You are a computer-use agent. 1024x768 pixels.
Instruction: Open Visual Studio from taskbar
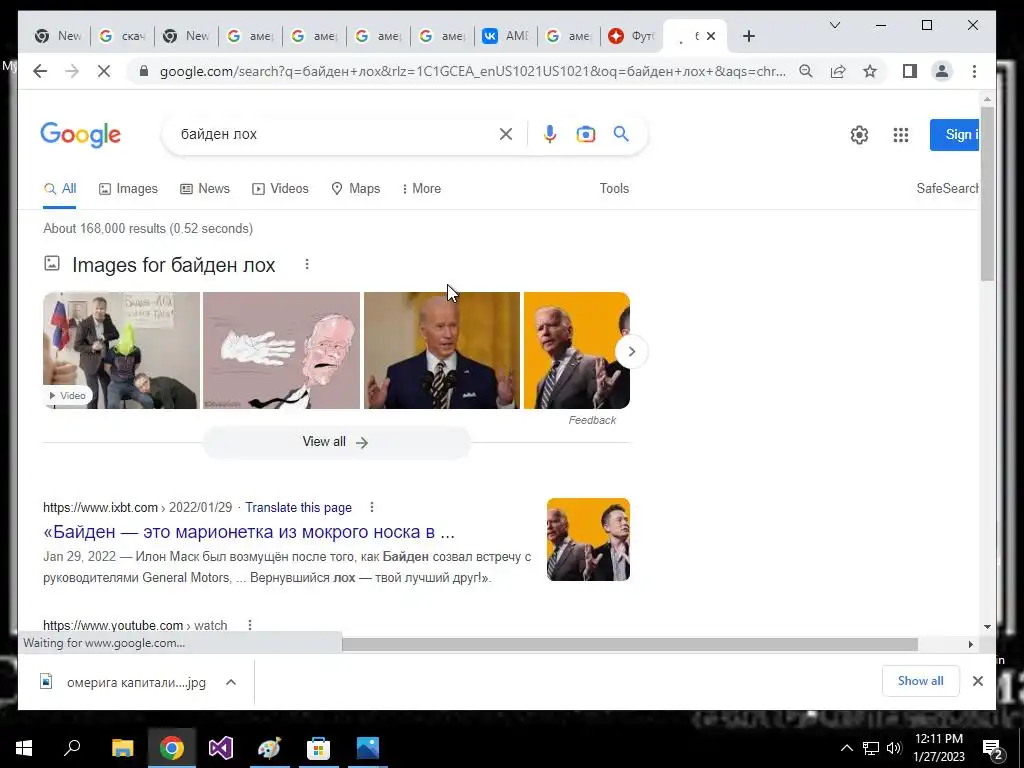click(220, 748)
